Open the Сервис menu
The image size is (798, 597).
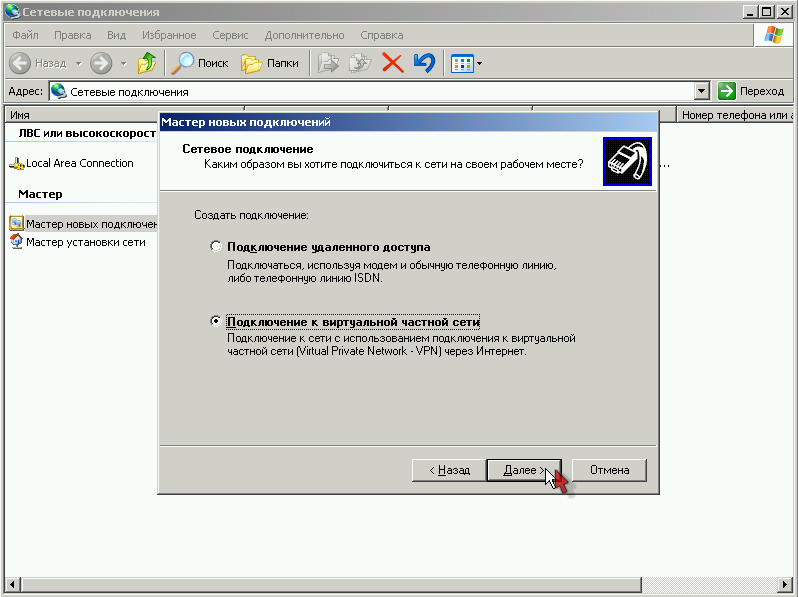pos(230,35)
